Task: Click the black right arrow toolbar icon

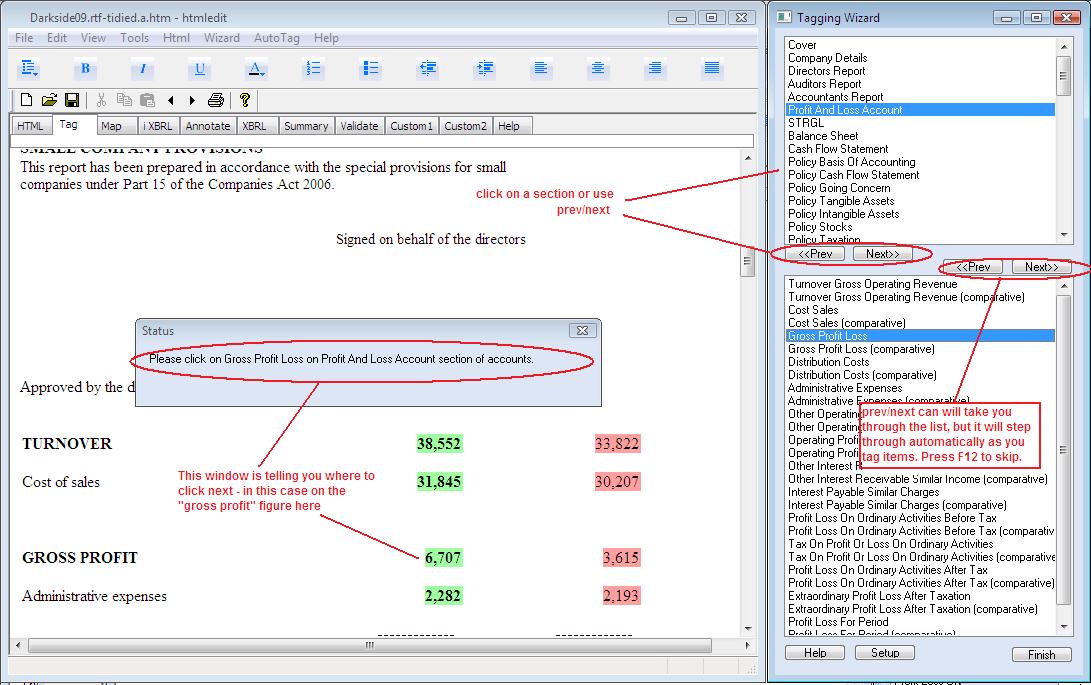Action: click(x=193, y=101)
